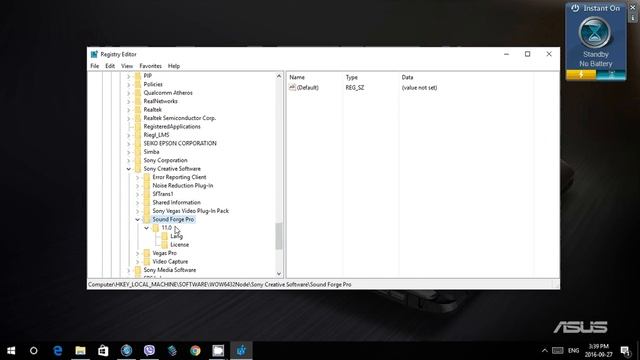Open File Explorer from taskbar
Image resolution: width=640 pixels, height=360 pixels.
(x=80, y=351)
